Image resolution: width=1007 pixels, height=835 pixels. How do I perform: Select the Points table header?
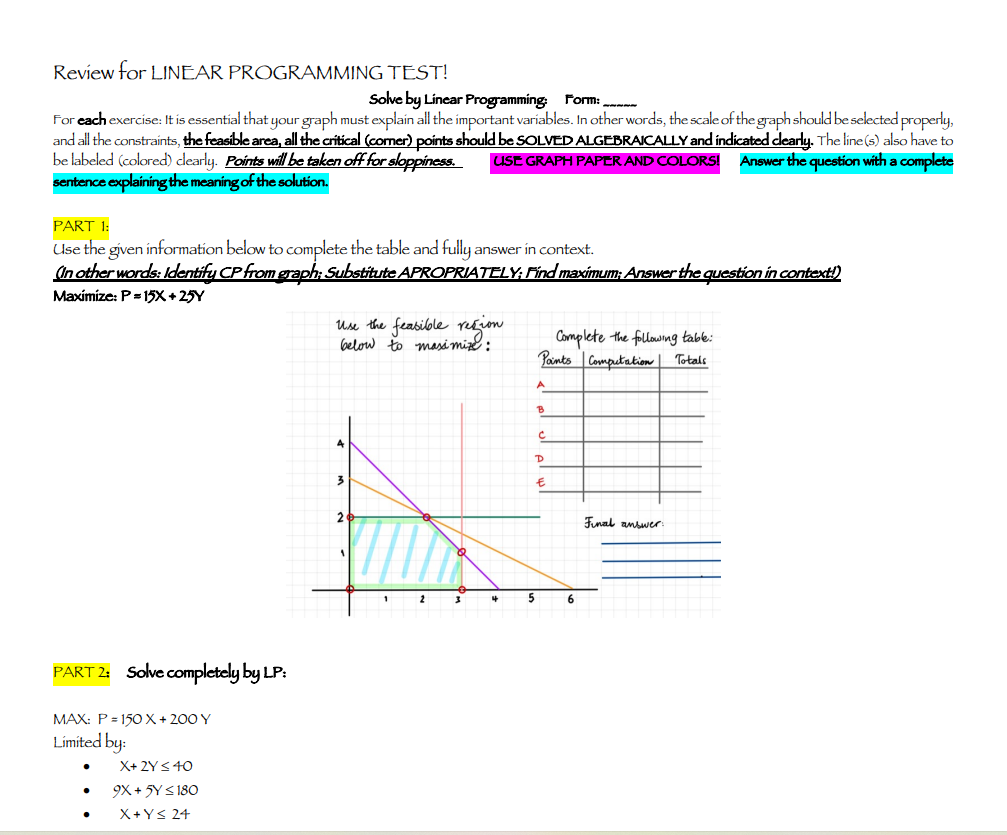click(556, 358)
